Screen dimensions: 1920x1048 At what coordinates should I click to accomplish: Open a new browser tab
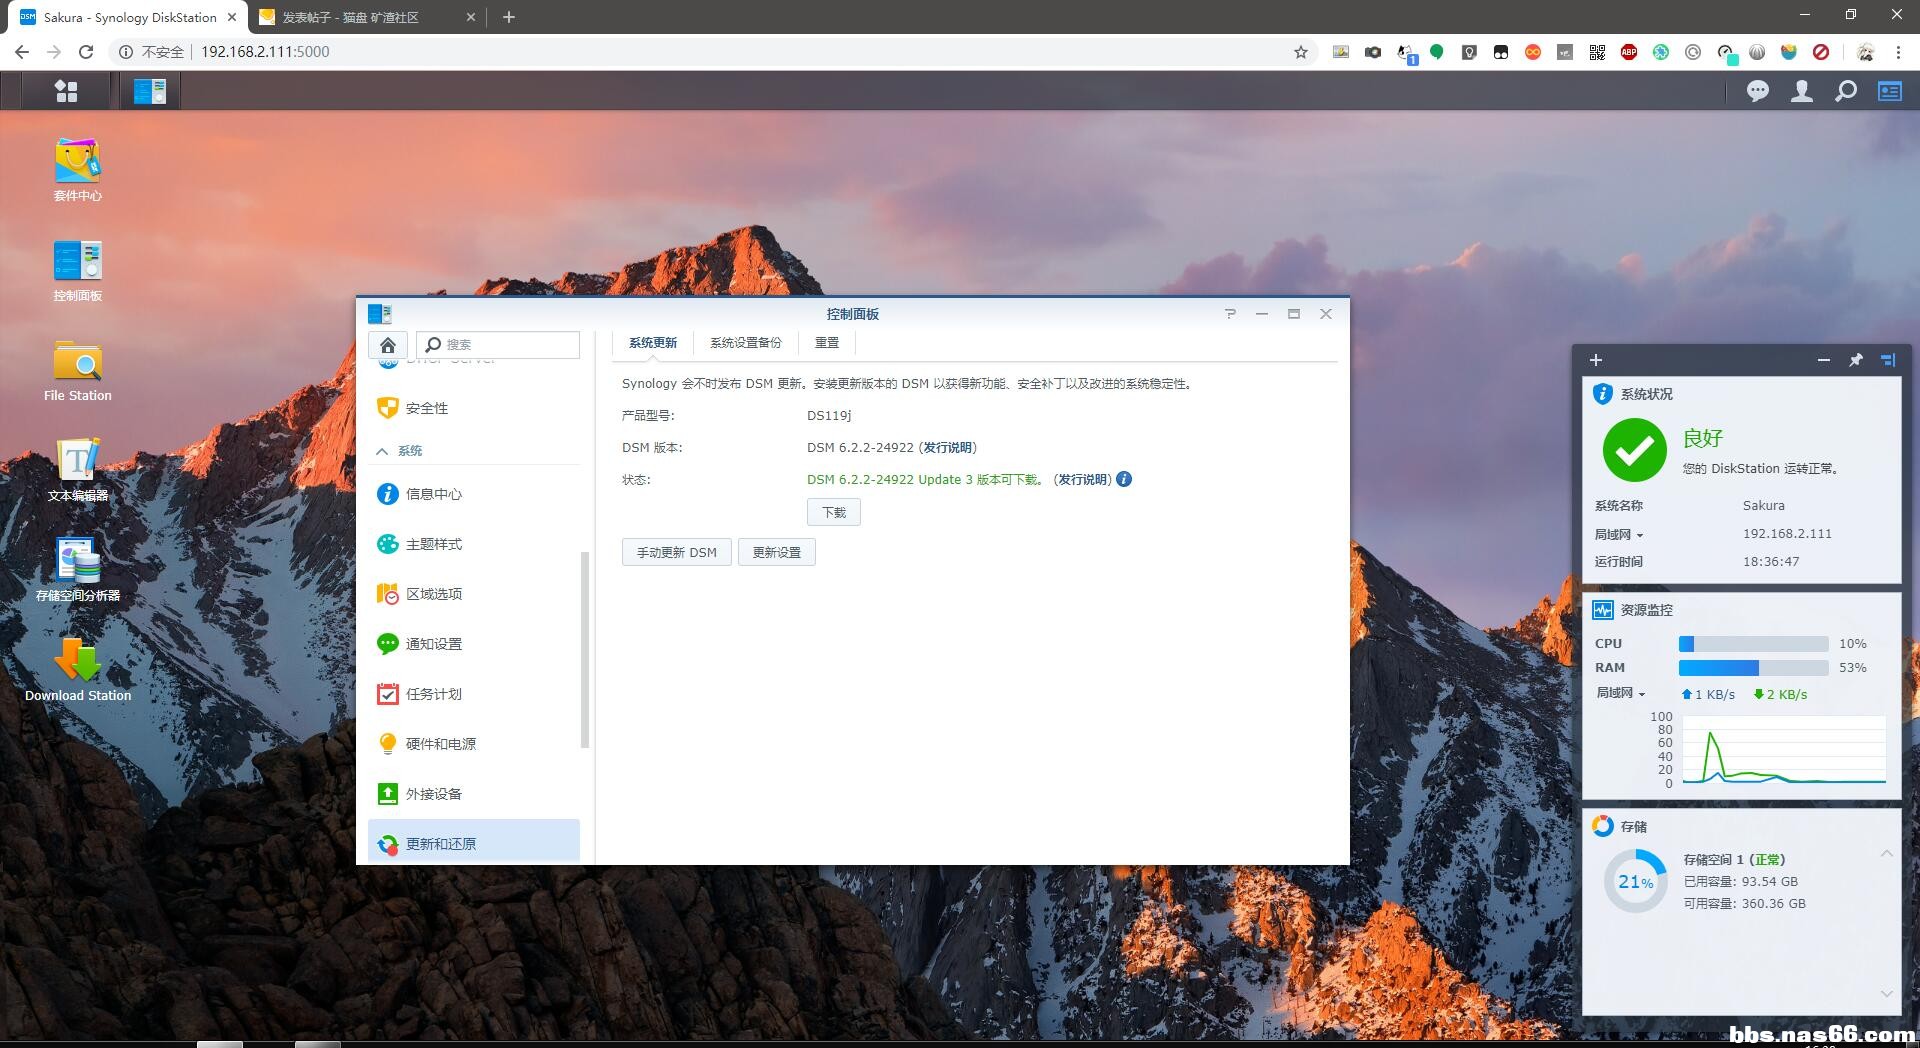509,17
